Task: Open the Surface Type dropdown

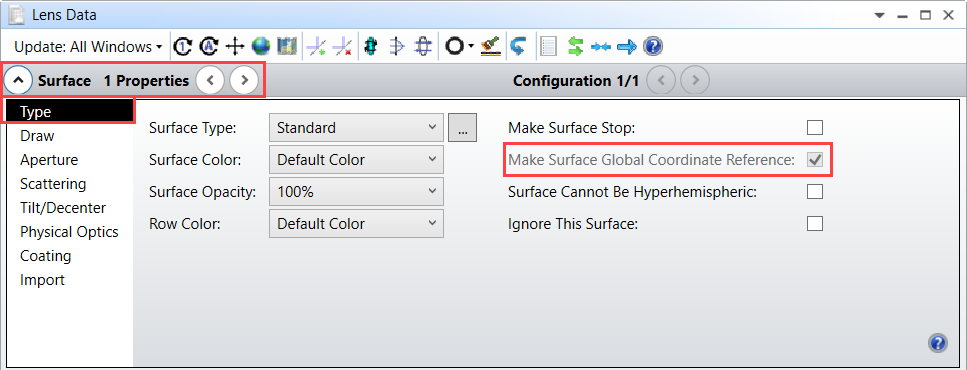Action: 356,128
